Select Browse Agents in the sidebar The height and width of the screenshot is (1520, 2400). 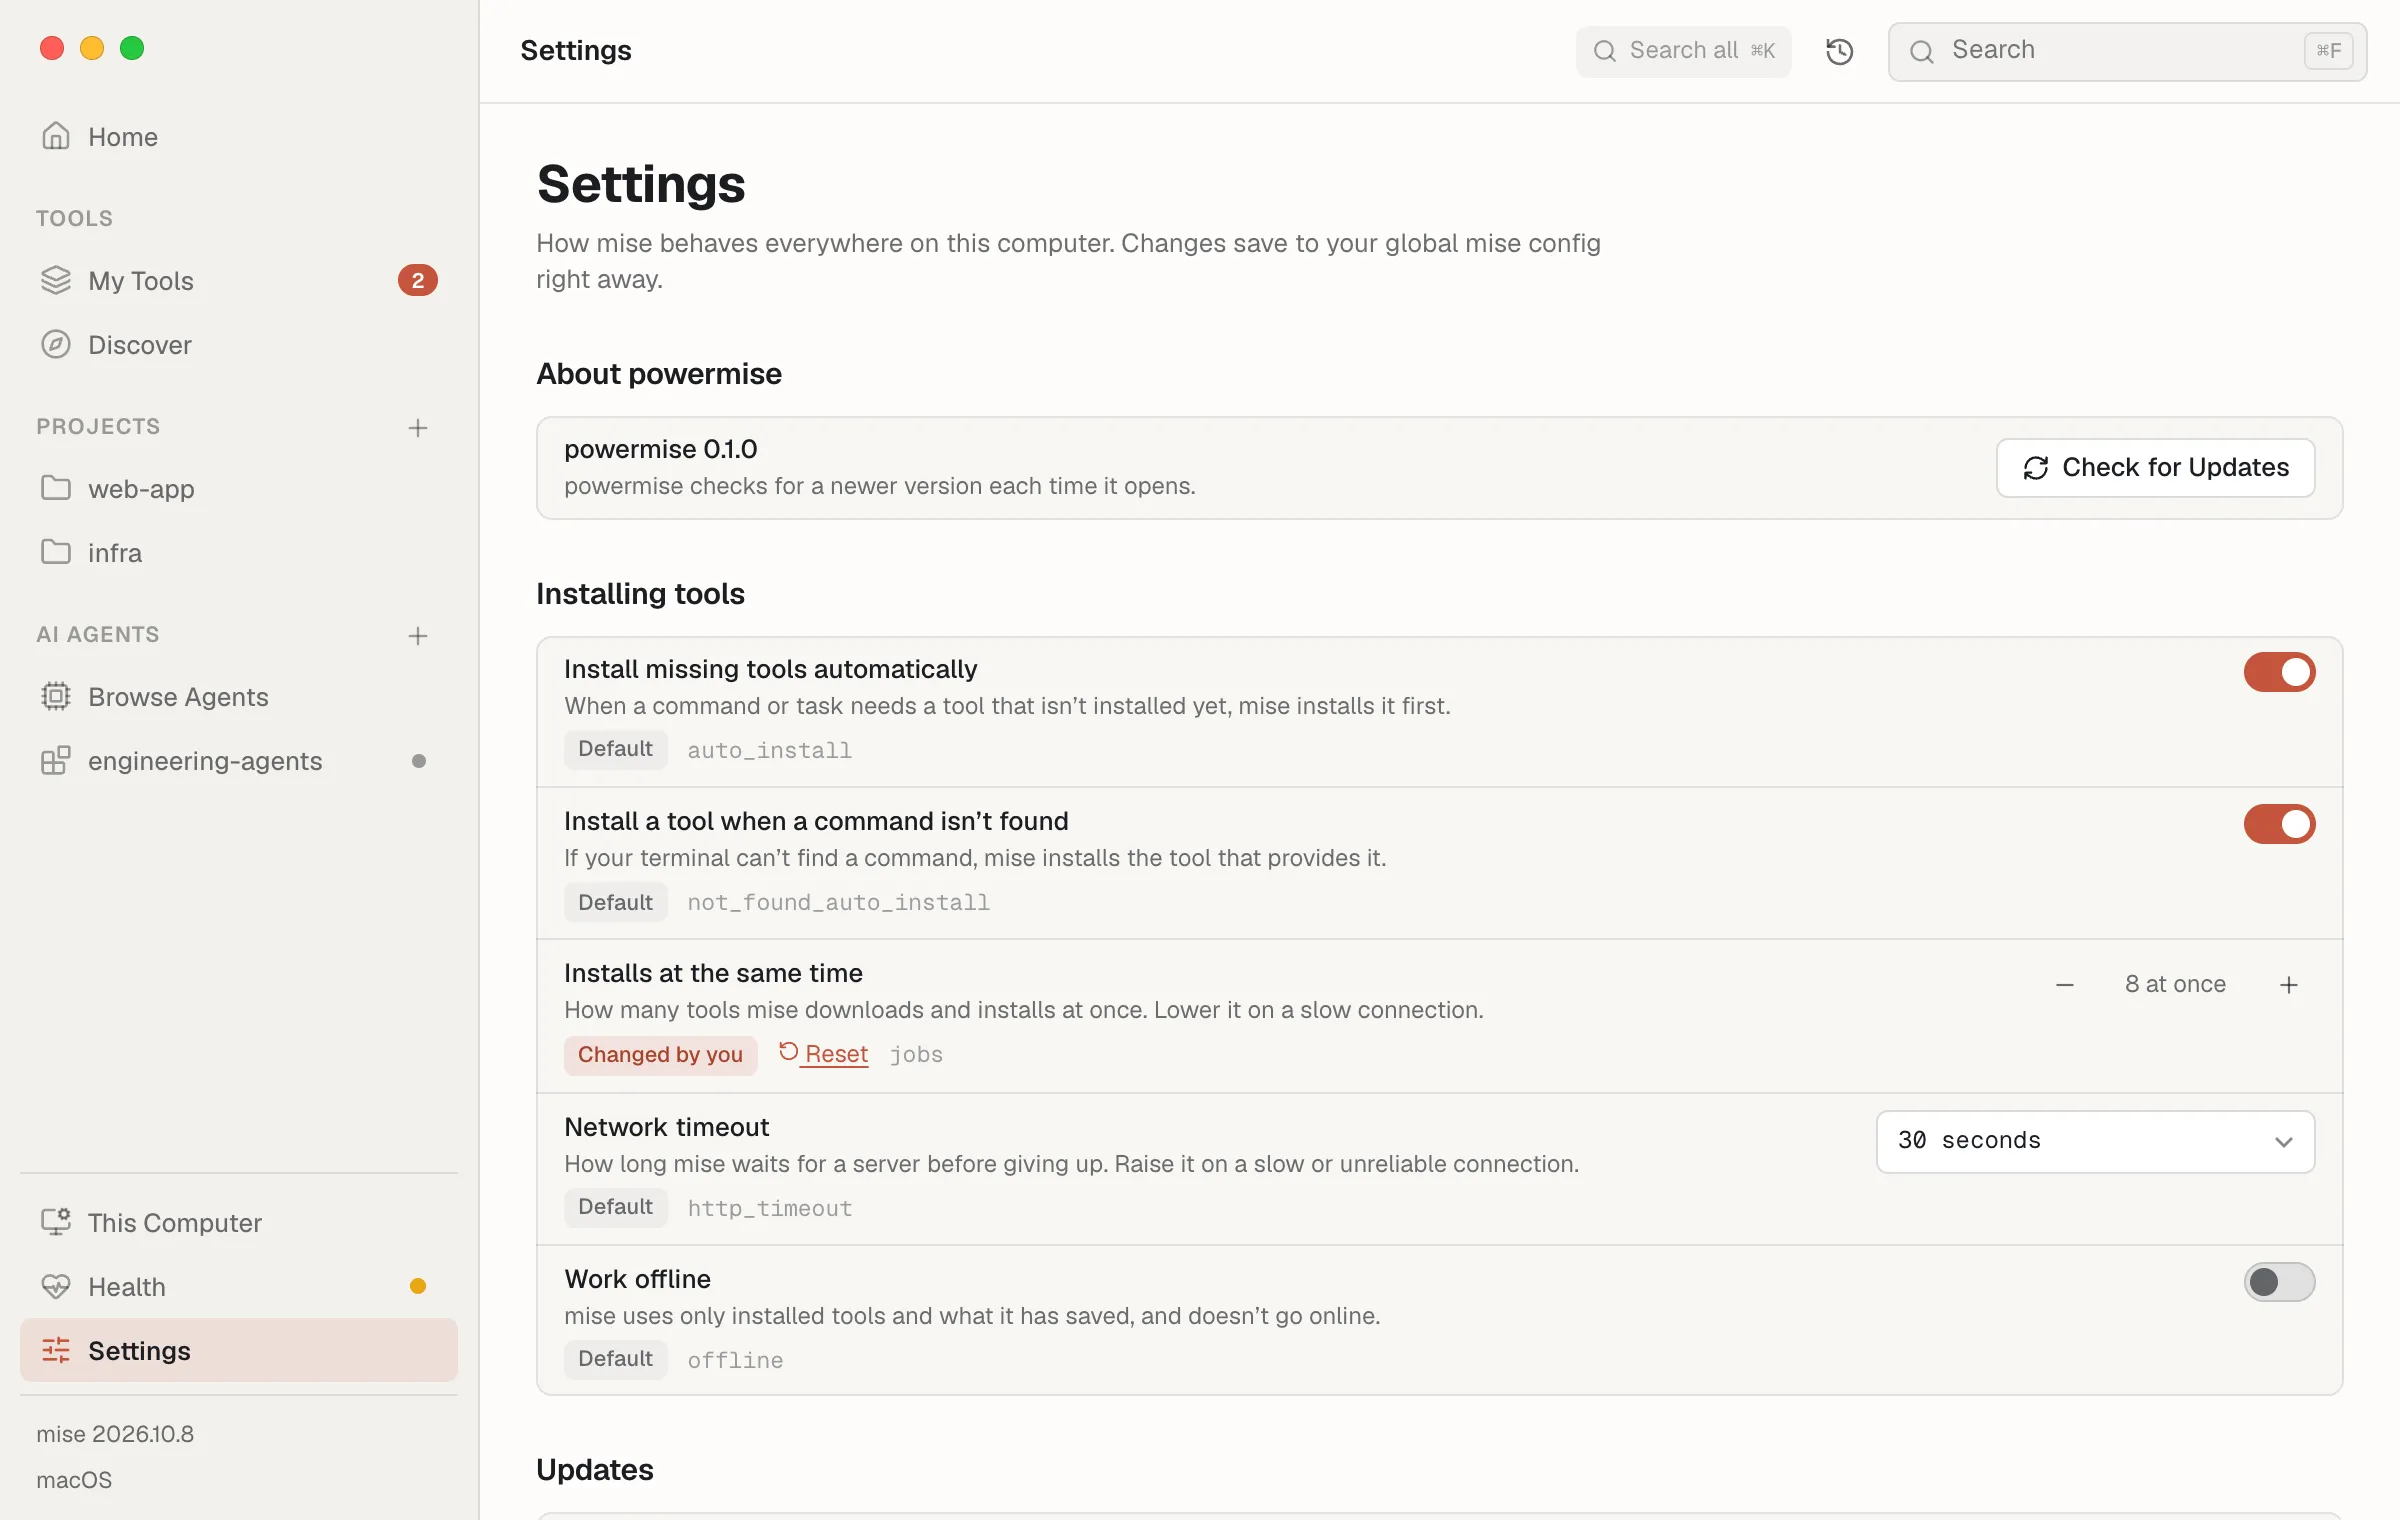pos(238,696)
